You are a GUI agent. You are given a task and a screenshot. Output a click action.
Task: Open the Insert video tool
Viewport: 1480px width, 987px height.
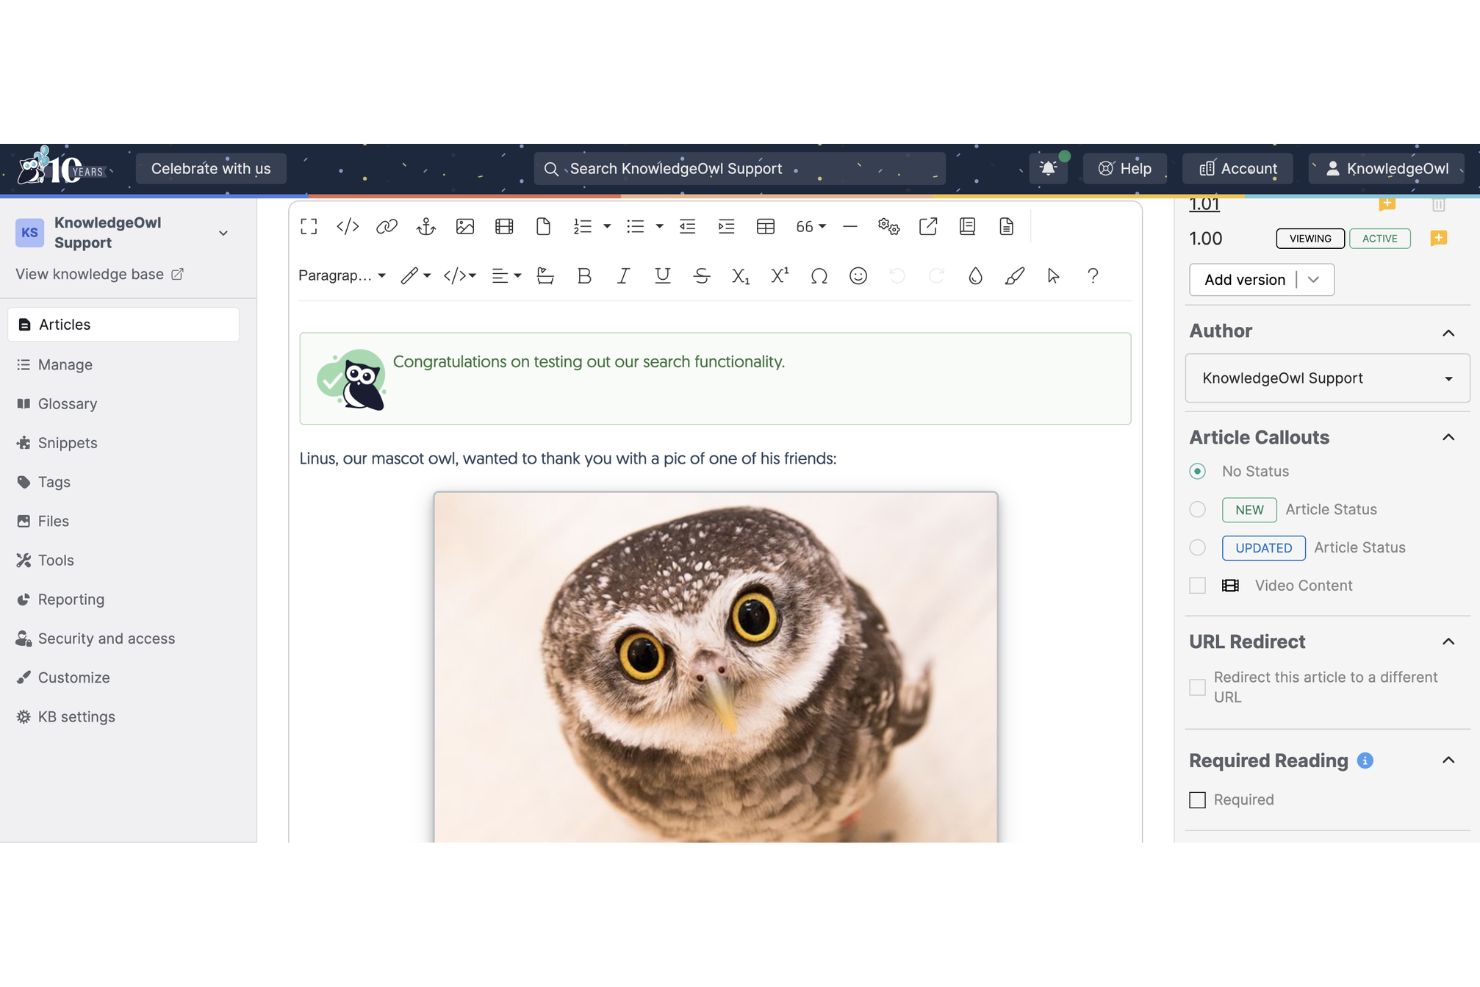point(504,226)
